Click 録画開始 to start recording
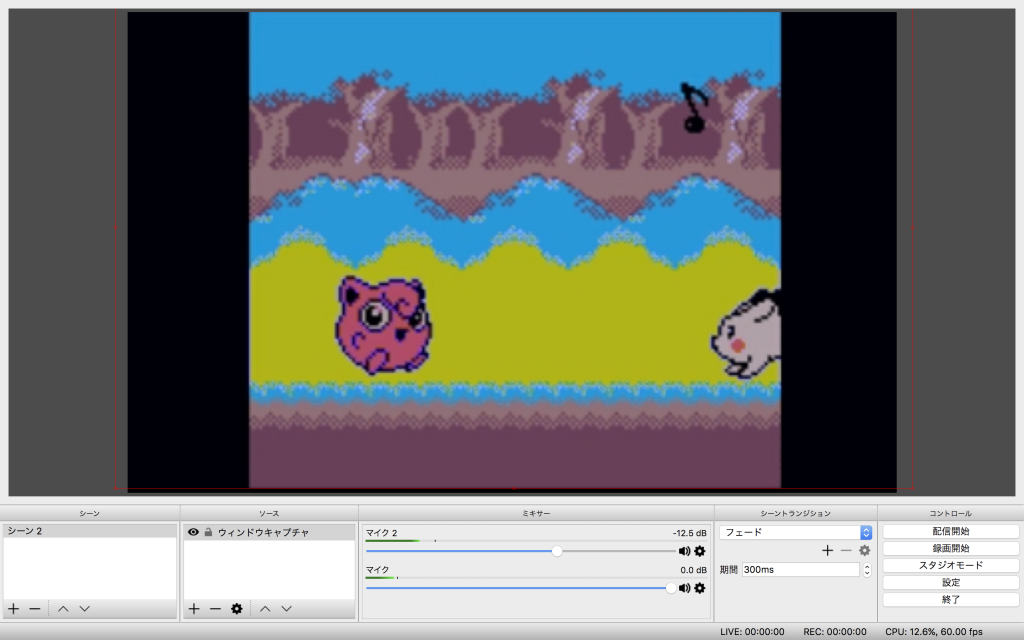Screen dimensions: 1024x640 (x=951, y=549)
